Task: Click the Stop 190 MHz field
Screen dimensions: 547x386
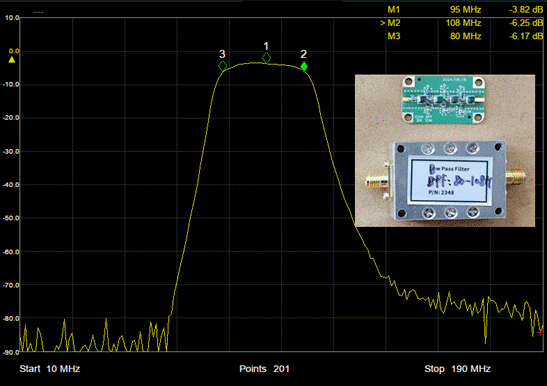Action: click(457, 369)
